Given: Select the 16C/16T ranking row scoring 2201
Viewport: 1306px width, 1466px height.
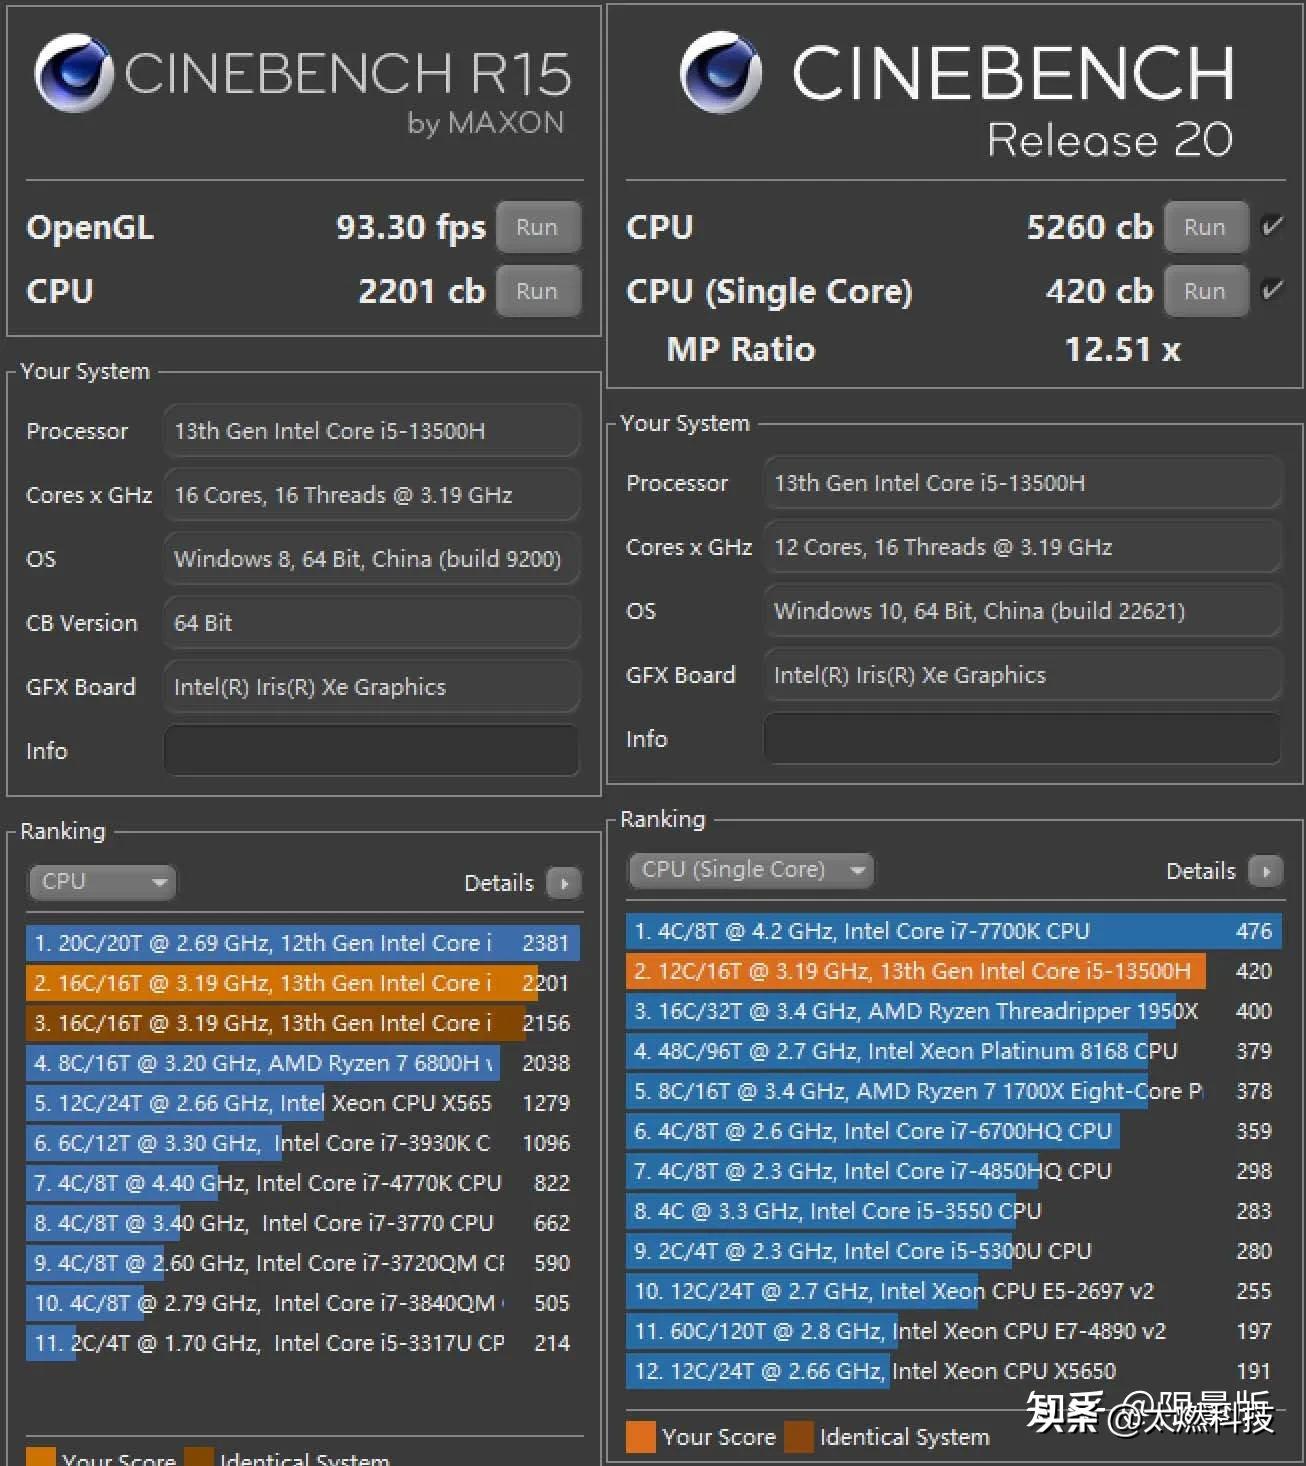Looking at the screenshot, I should coord(303,983).
